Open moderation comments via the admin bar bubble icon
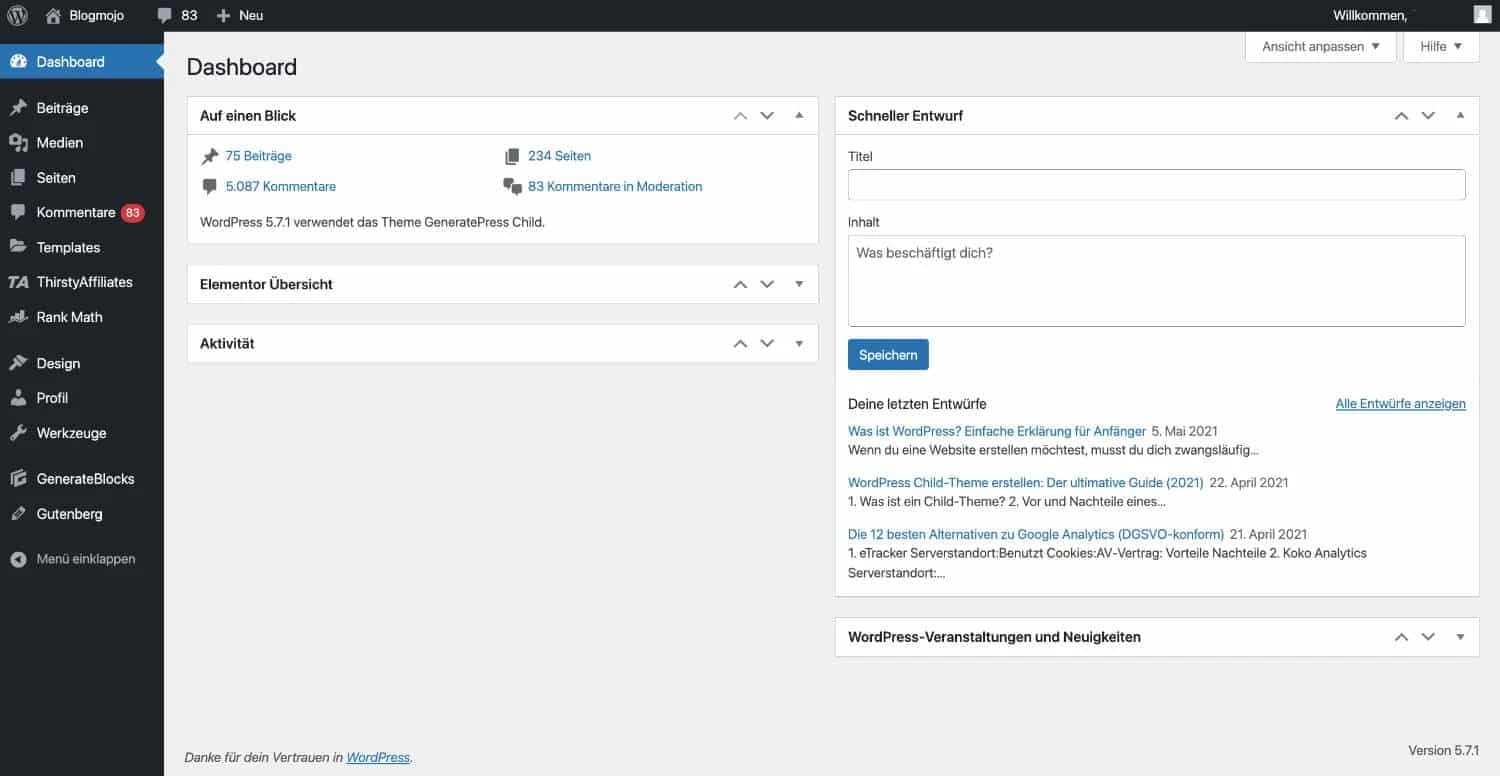This screenshot has width=1500, height=776. pyautogui.click(x=164, y=15)
